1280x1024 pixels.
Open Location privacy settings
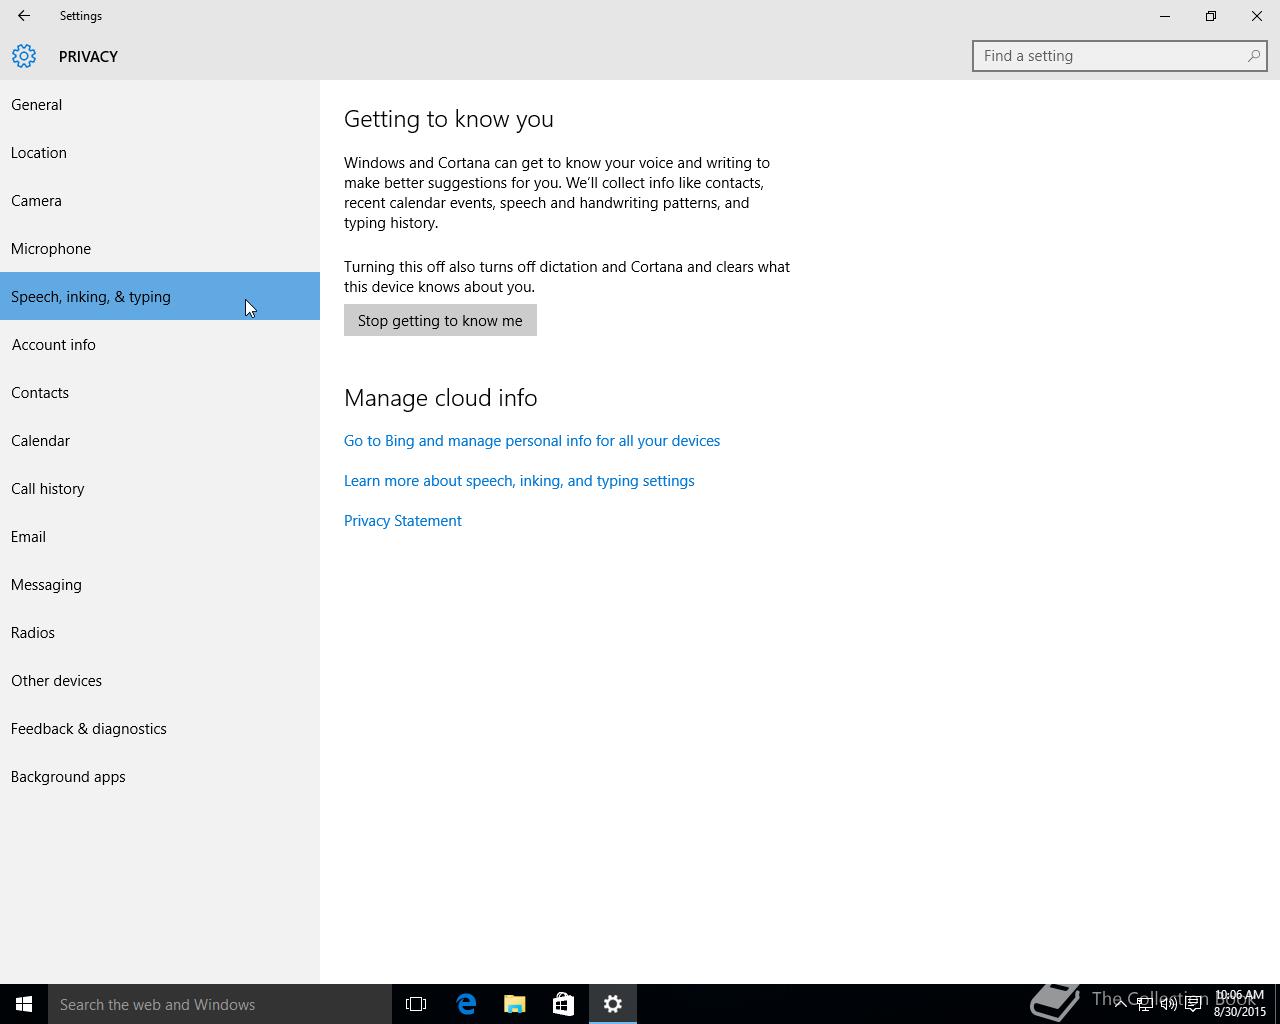[160, 152]
